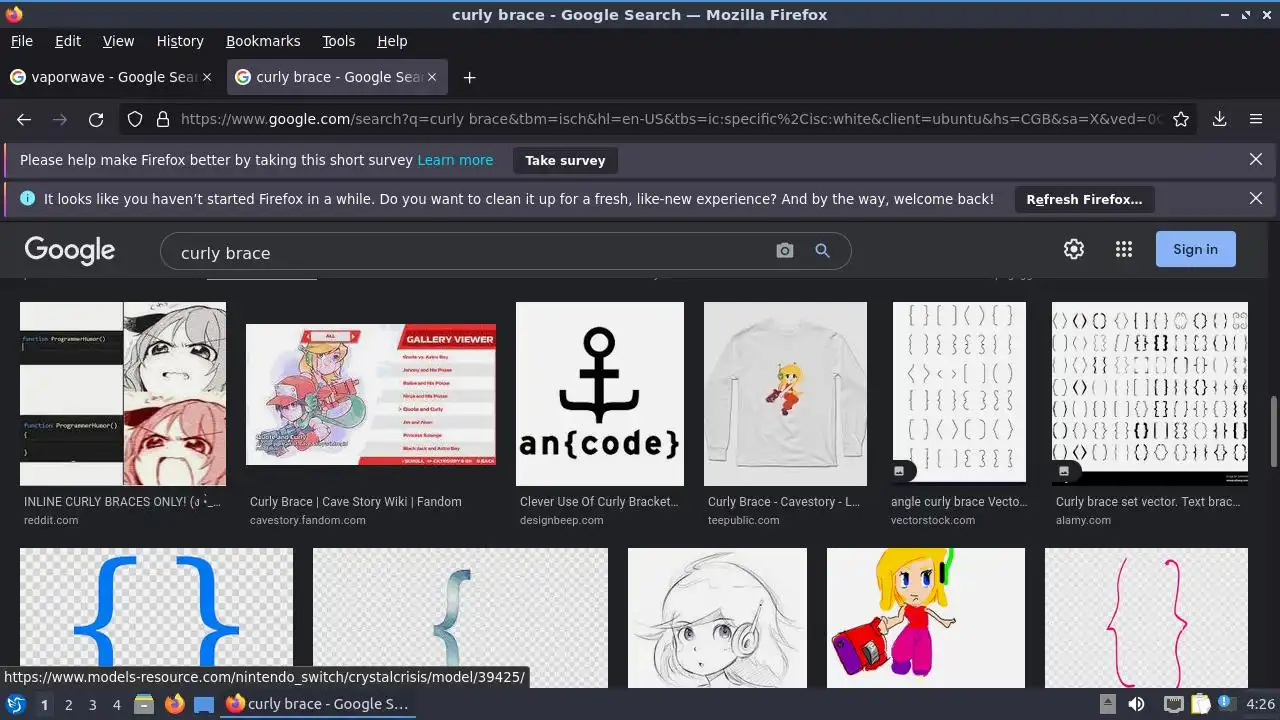Open the single teal curly brace image
The width and height of the screenshot is (1280, 720).
coord(460,618)
